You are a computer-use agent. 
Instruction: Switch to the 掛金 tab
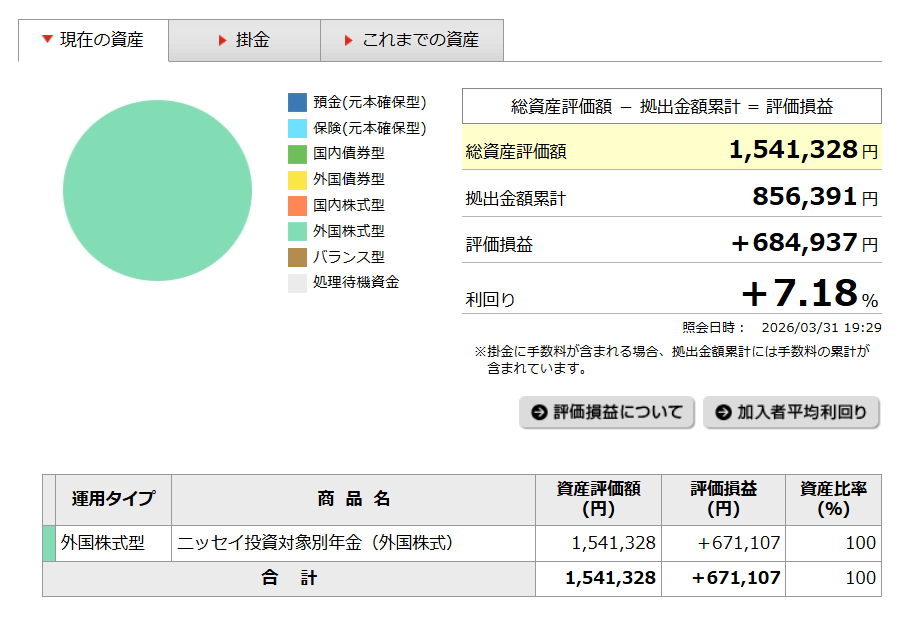(x=244, y=41)
